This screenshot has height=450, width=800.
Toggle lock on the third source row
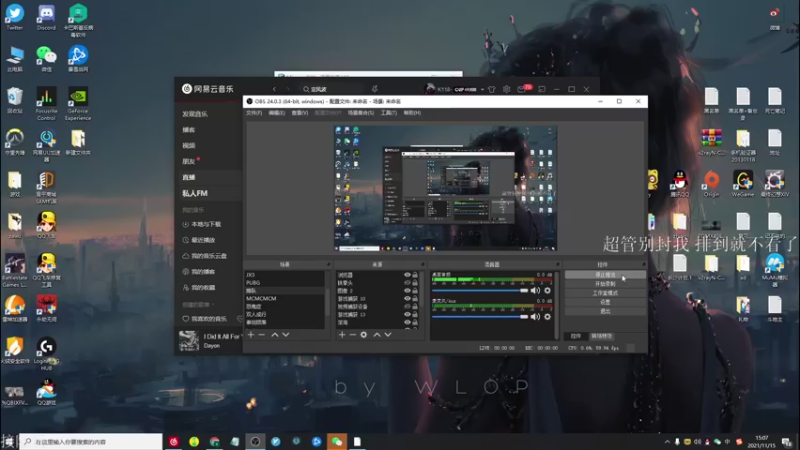(x=415, y=291)
